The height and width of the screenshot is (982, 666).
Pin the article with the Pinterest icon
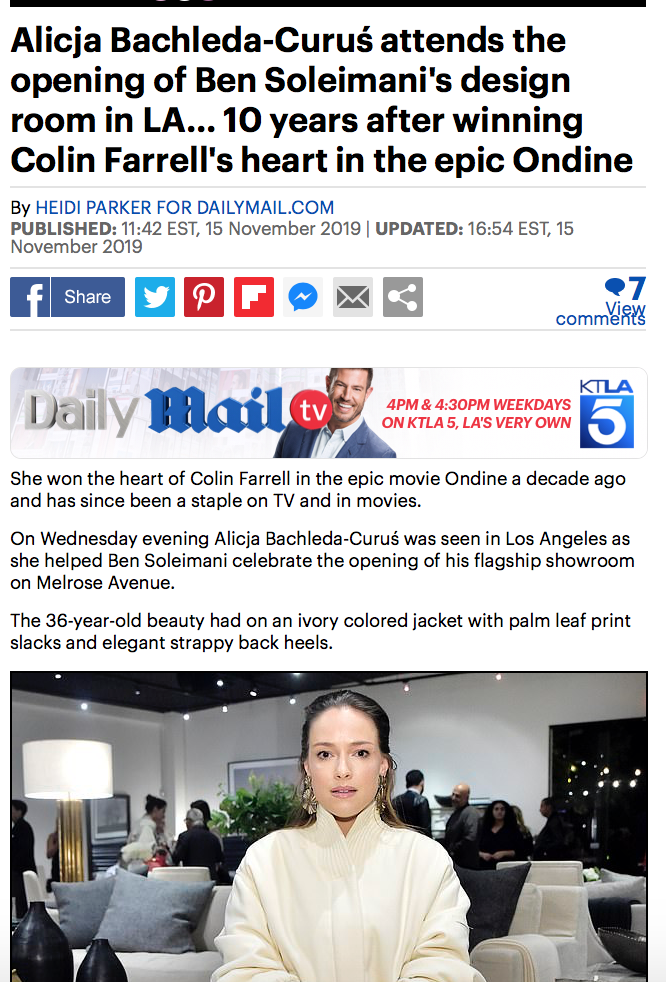(x=204, y=297)
